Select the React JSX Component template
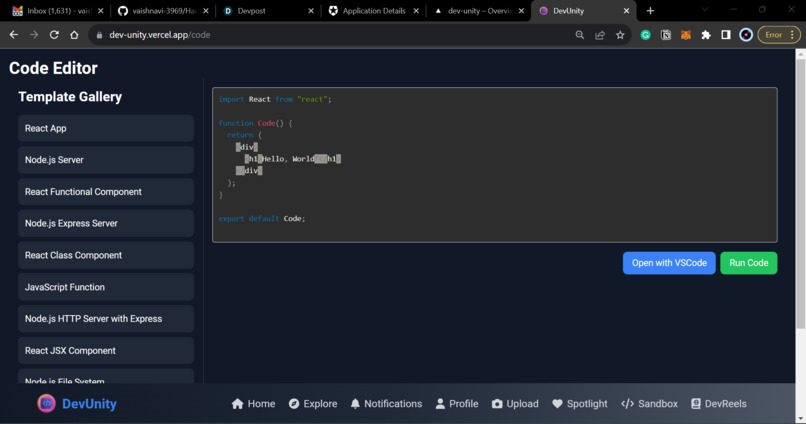806x424 pixels. click(x=106, y=351)
